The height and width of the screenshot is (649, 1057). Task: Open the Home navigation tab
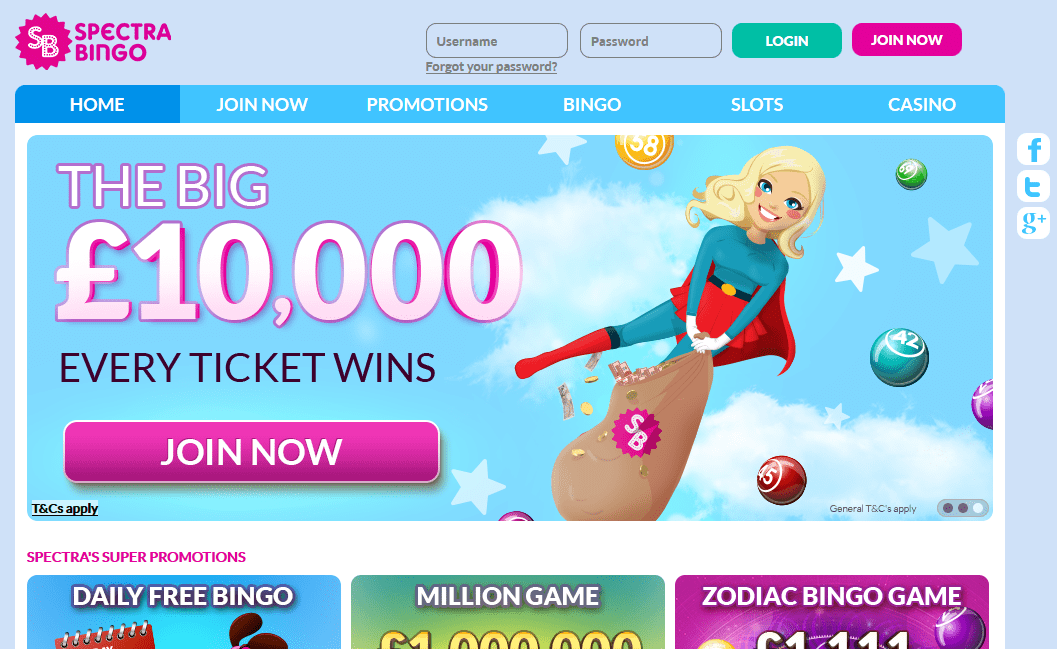tap(97, 104)
